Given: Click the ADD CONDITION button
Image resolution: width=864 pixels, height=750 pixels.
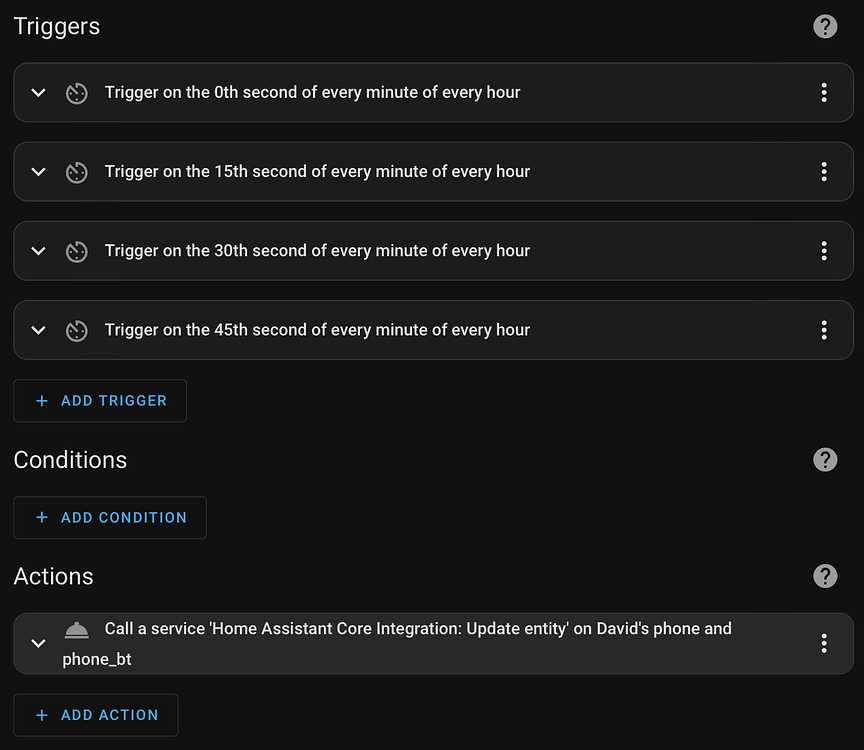Looking at the screenshot, I should [110, 517].
